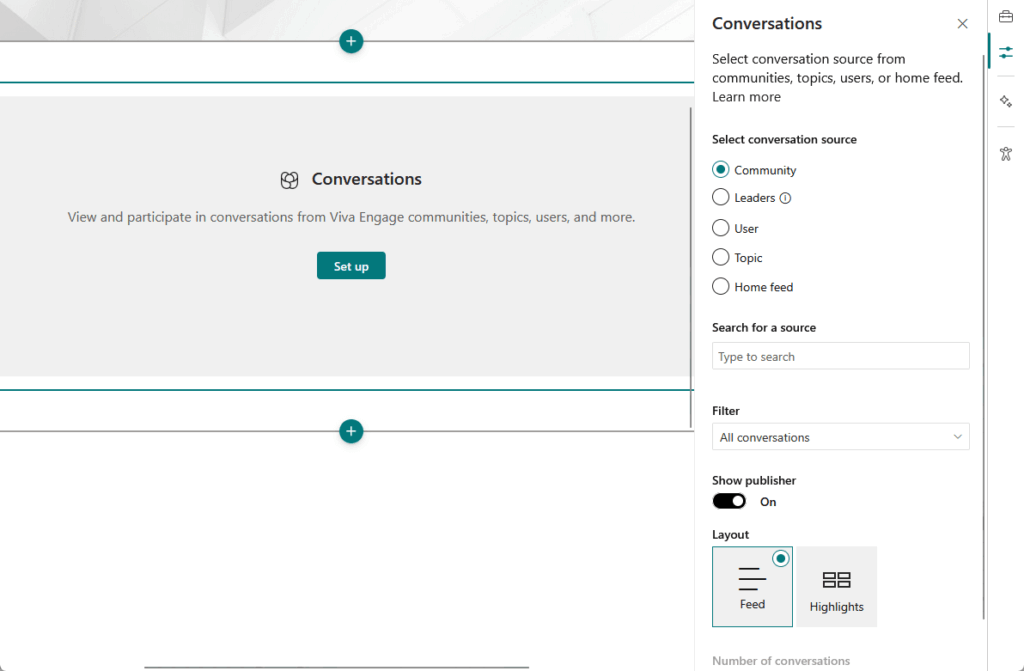Close the Conversations properties pane
Viewport: 1024px width, 671px height.
[x=962, y=24]
